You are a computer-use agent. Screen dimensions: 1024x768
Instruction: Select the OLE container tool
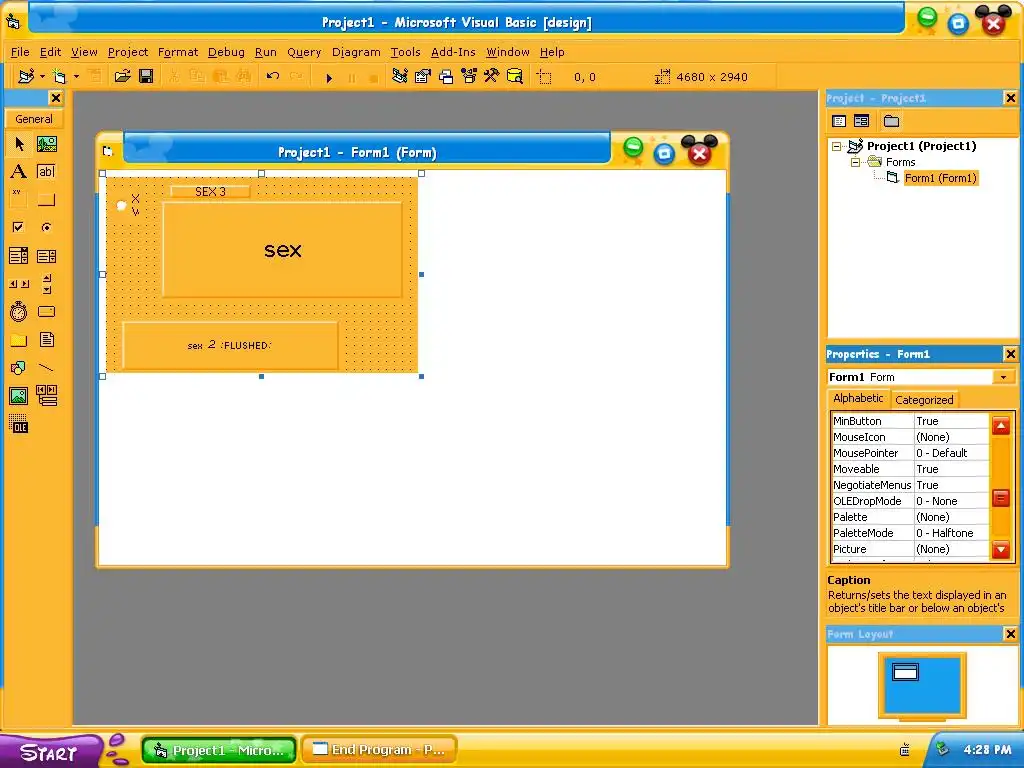point(19,424)
